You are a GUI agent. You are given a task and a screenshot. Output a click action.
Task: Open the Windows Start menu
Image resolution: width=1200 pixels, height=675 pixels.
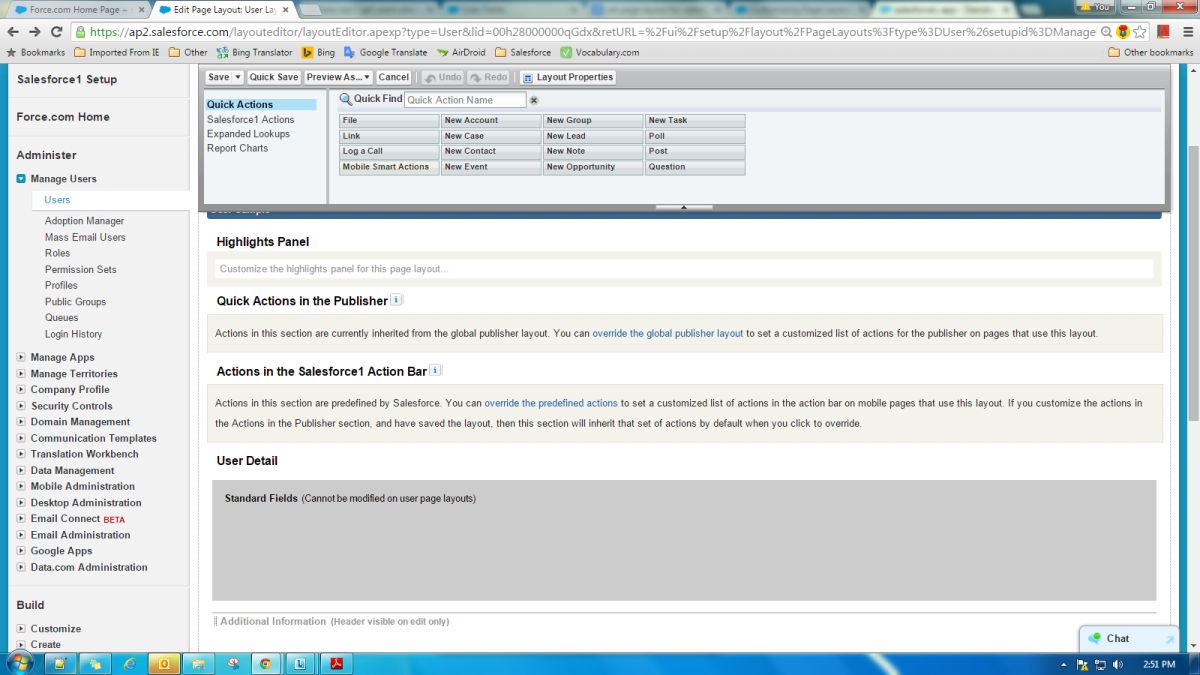pos(20,662)
